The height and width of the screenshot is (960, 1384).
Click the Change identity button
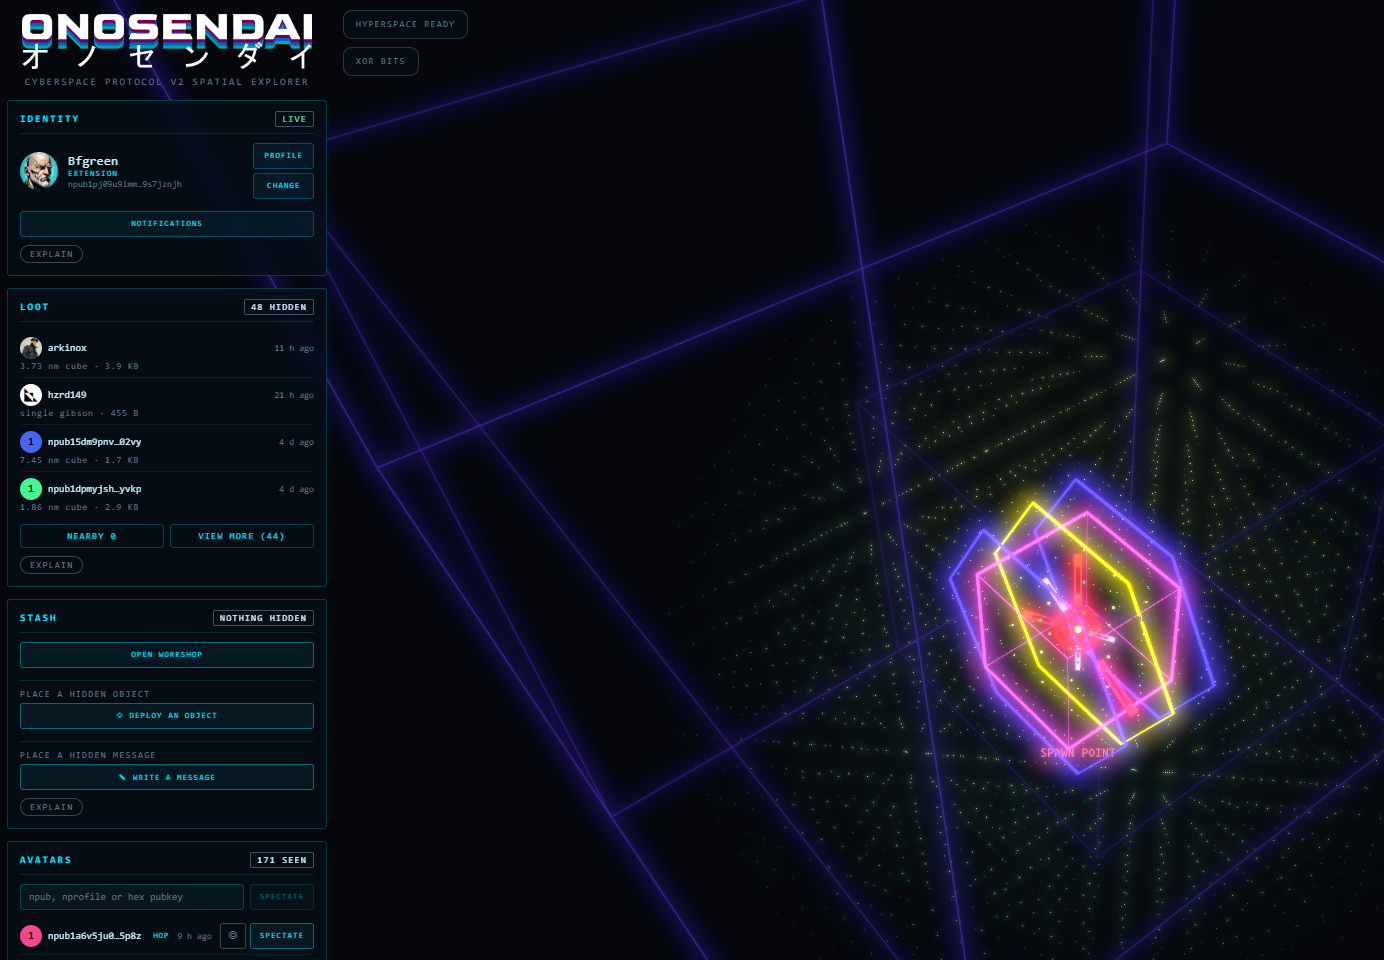pyautogui.click(x=283, y=186)
